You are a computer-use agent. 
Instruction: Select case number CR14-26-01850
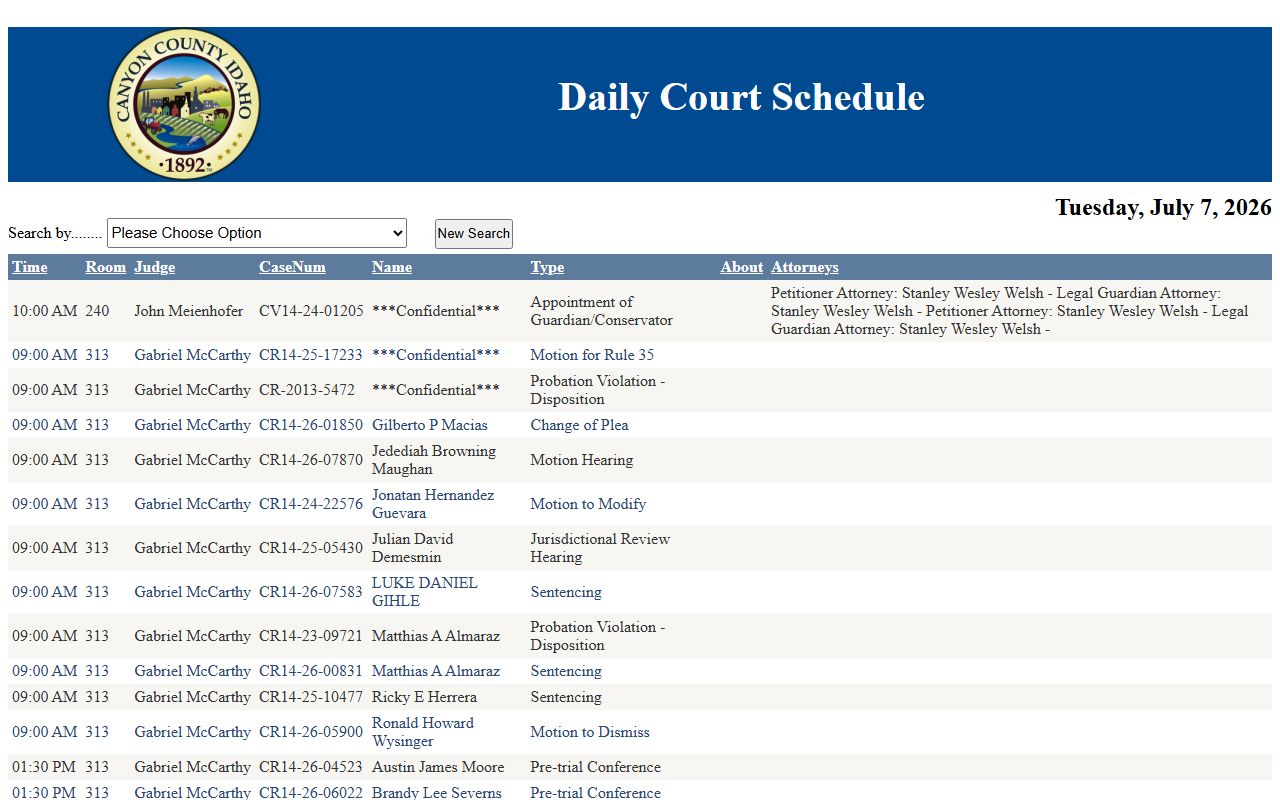tap(311, 425)
